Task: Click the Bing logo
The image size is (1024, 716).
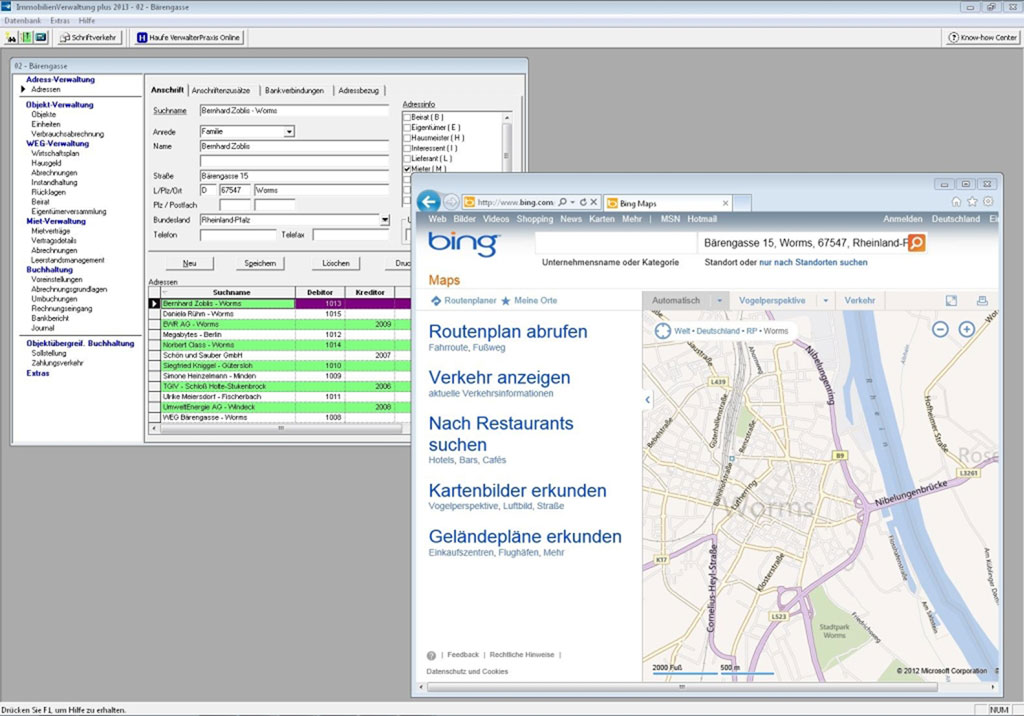Action: click(x=464, y=242)
